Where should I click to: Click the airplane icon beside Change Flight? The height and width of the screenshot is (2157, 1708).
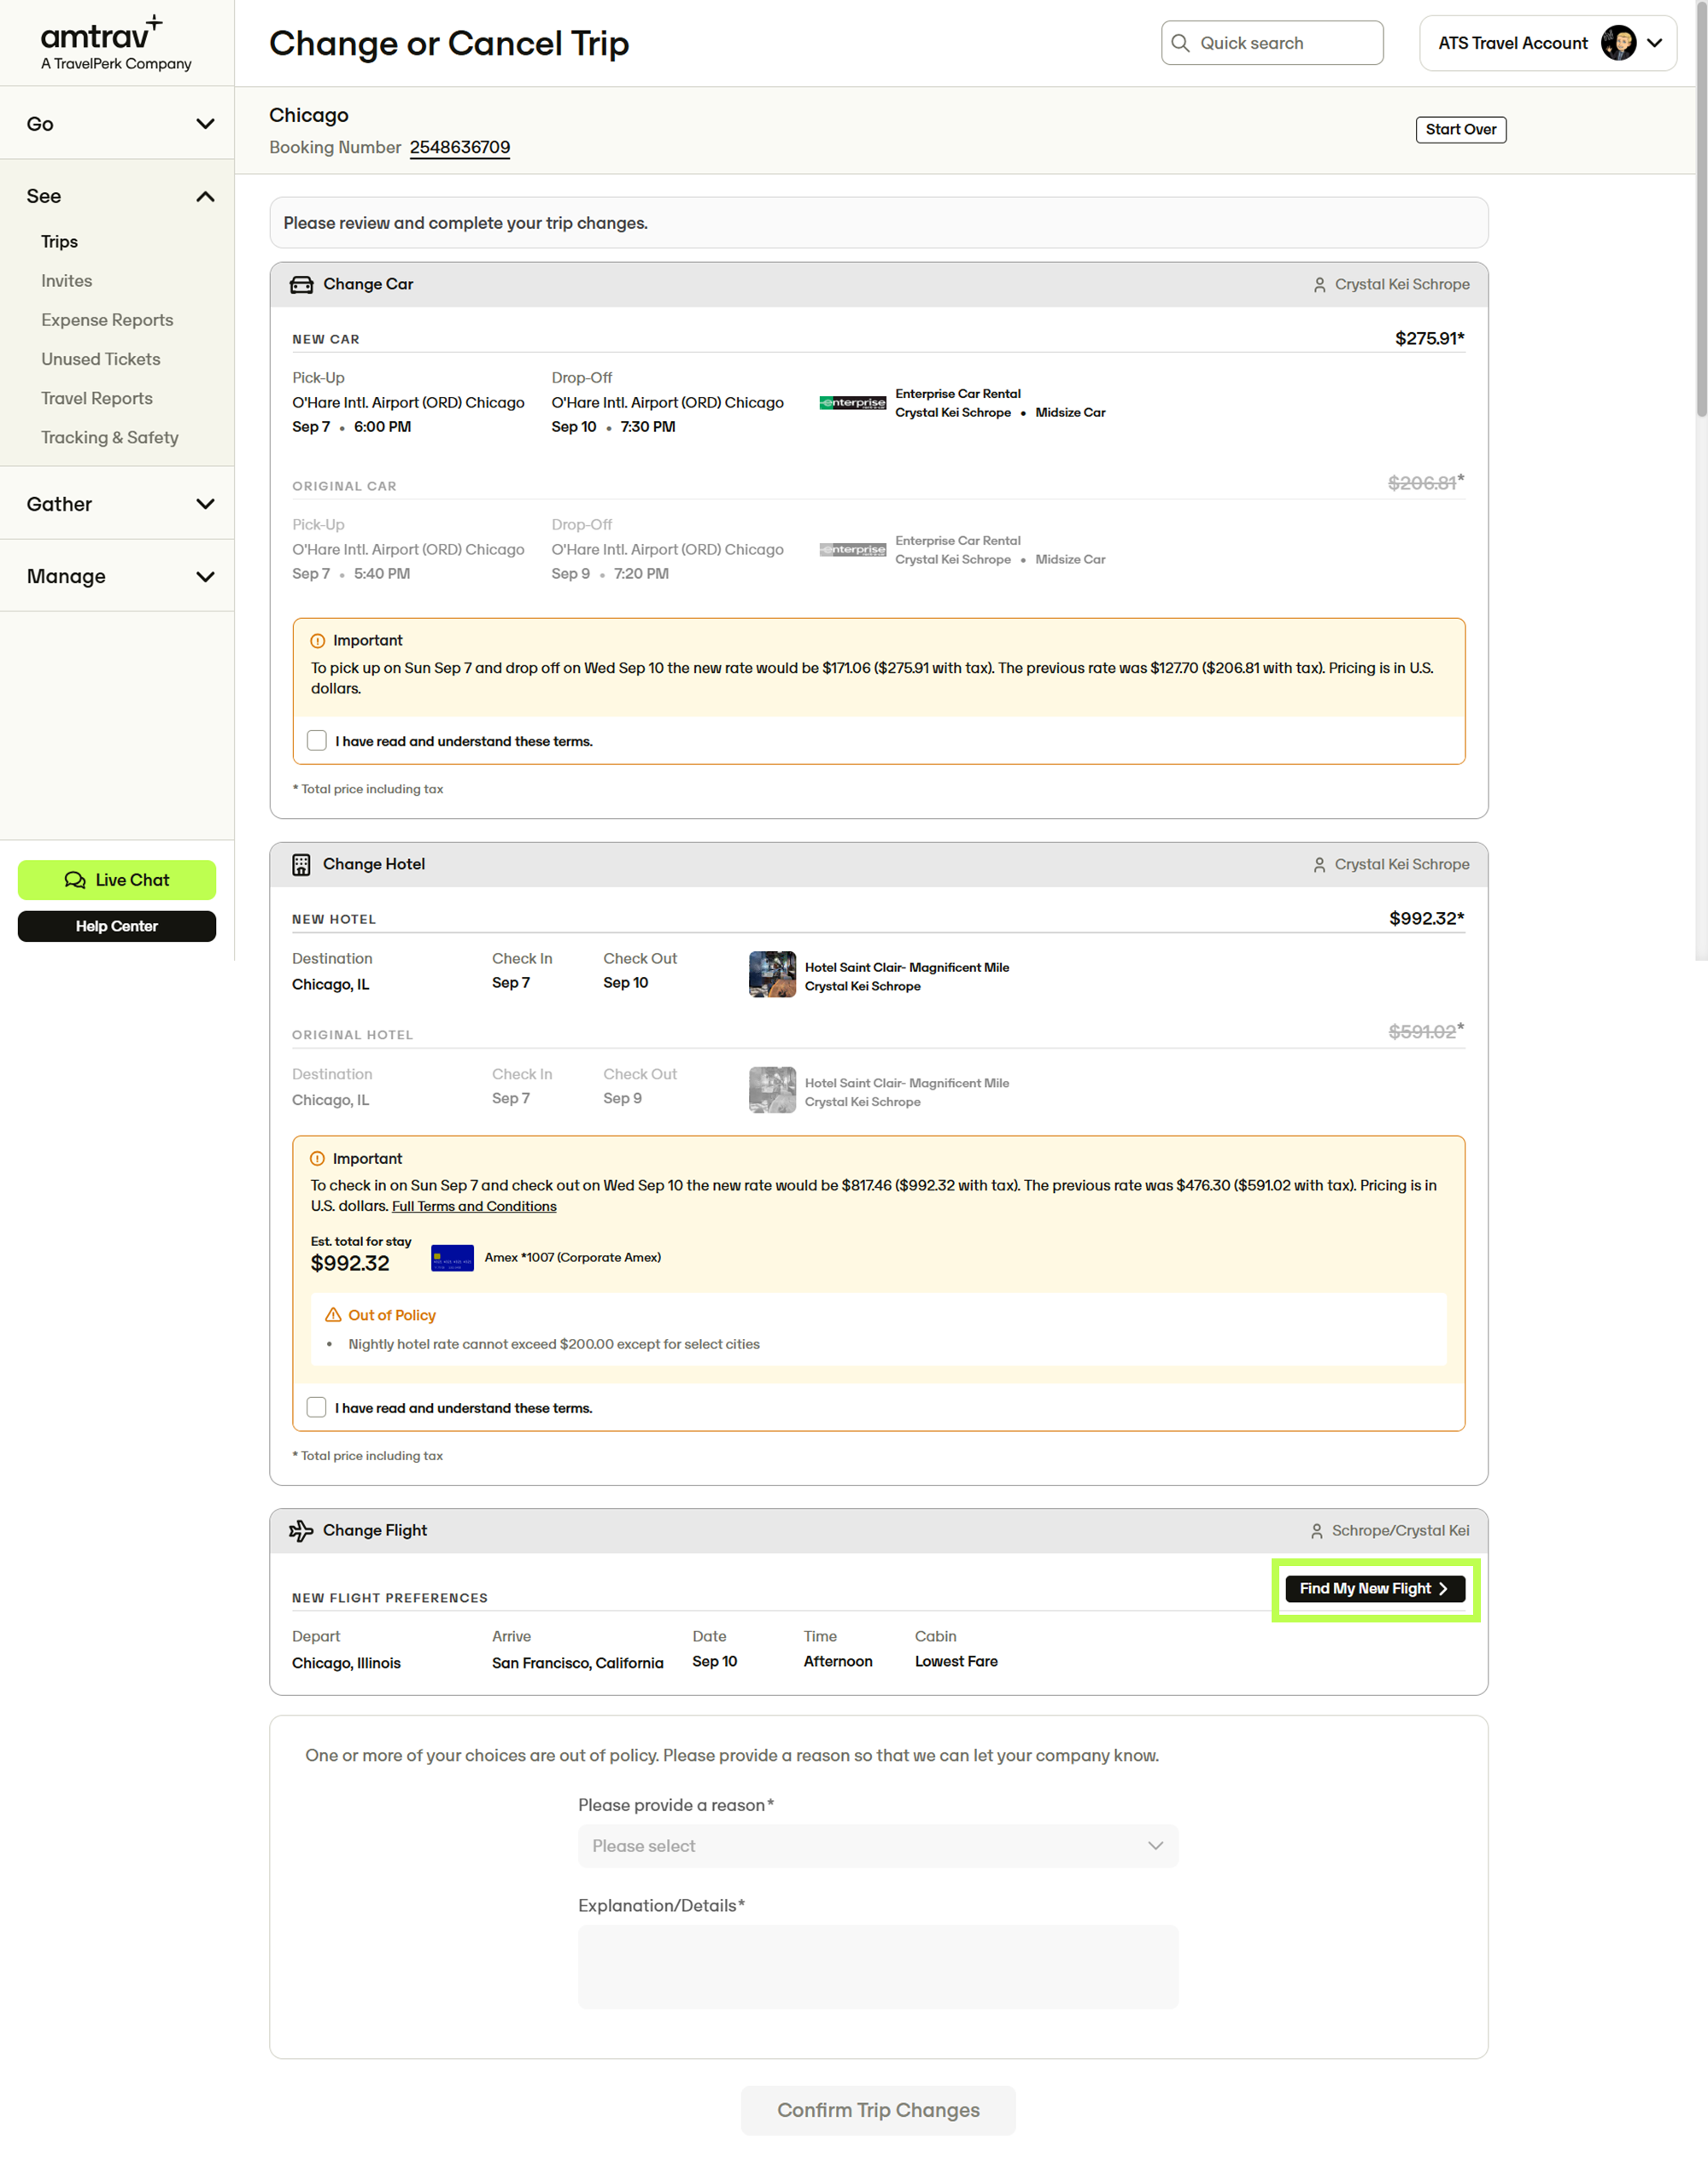[301, 1530]
